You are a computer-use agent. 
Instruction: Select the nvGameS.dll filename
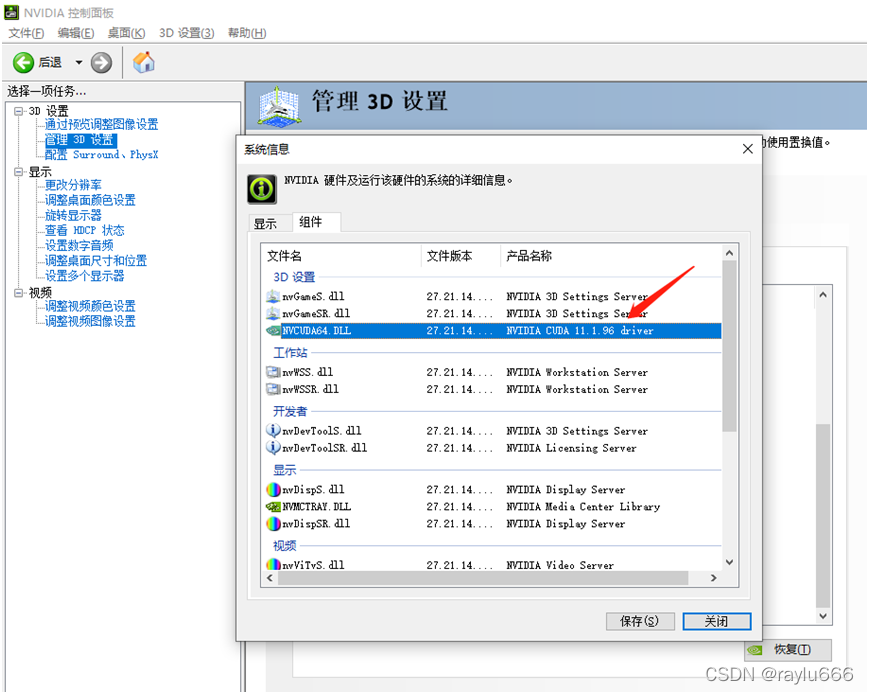pyautogui.click(x=313, y=297)
